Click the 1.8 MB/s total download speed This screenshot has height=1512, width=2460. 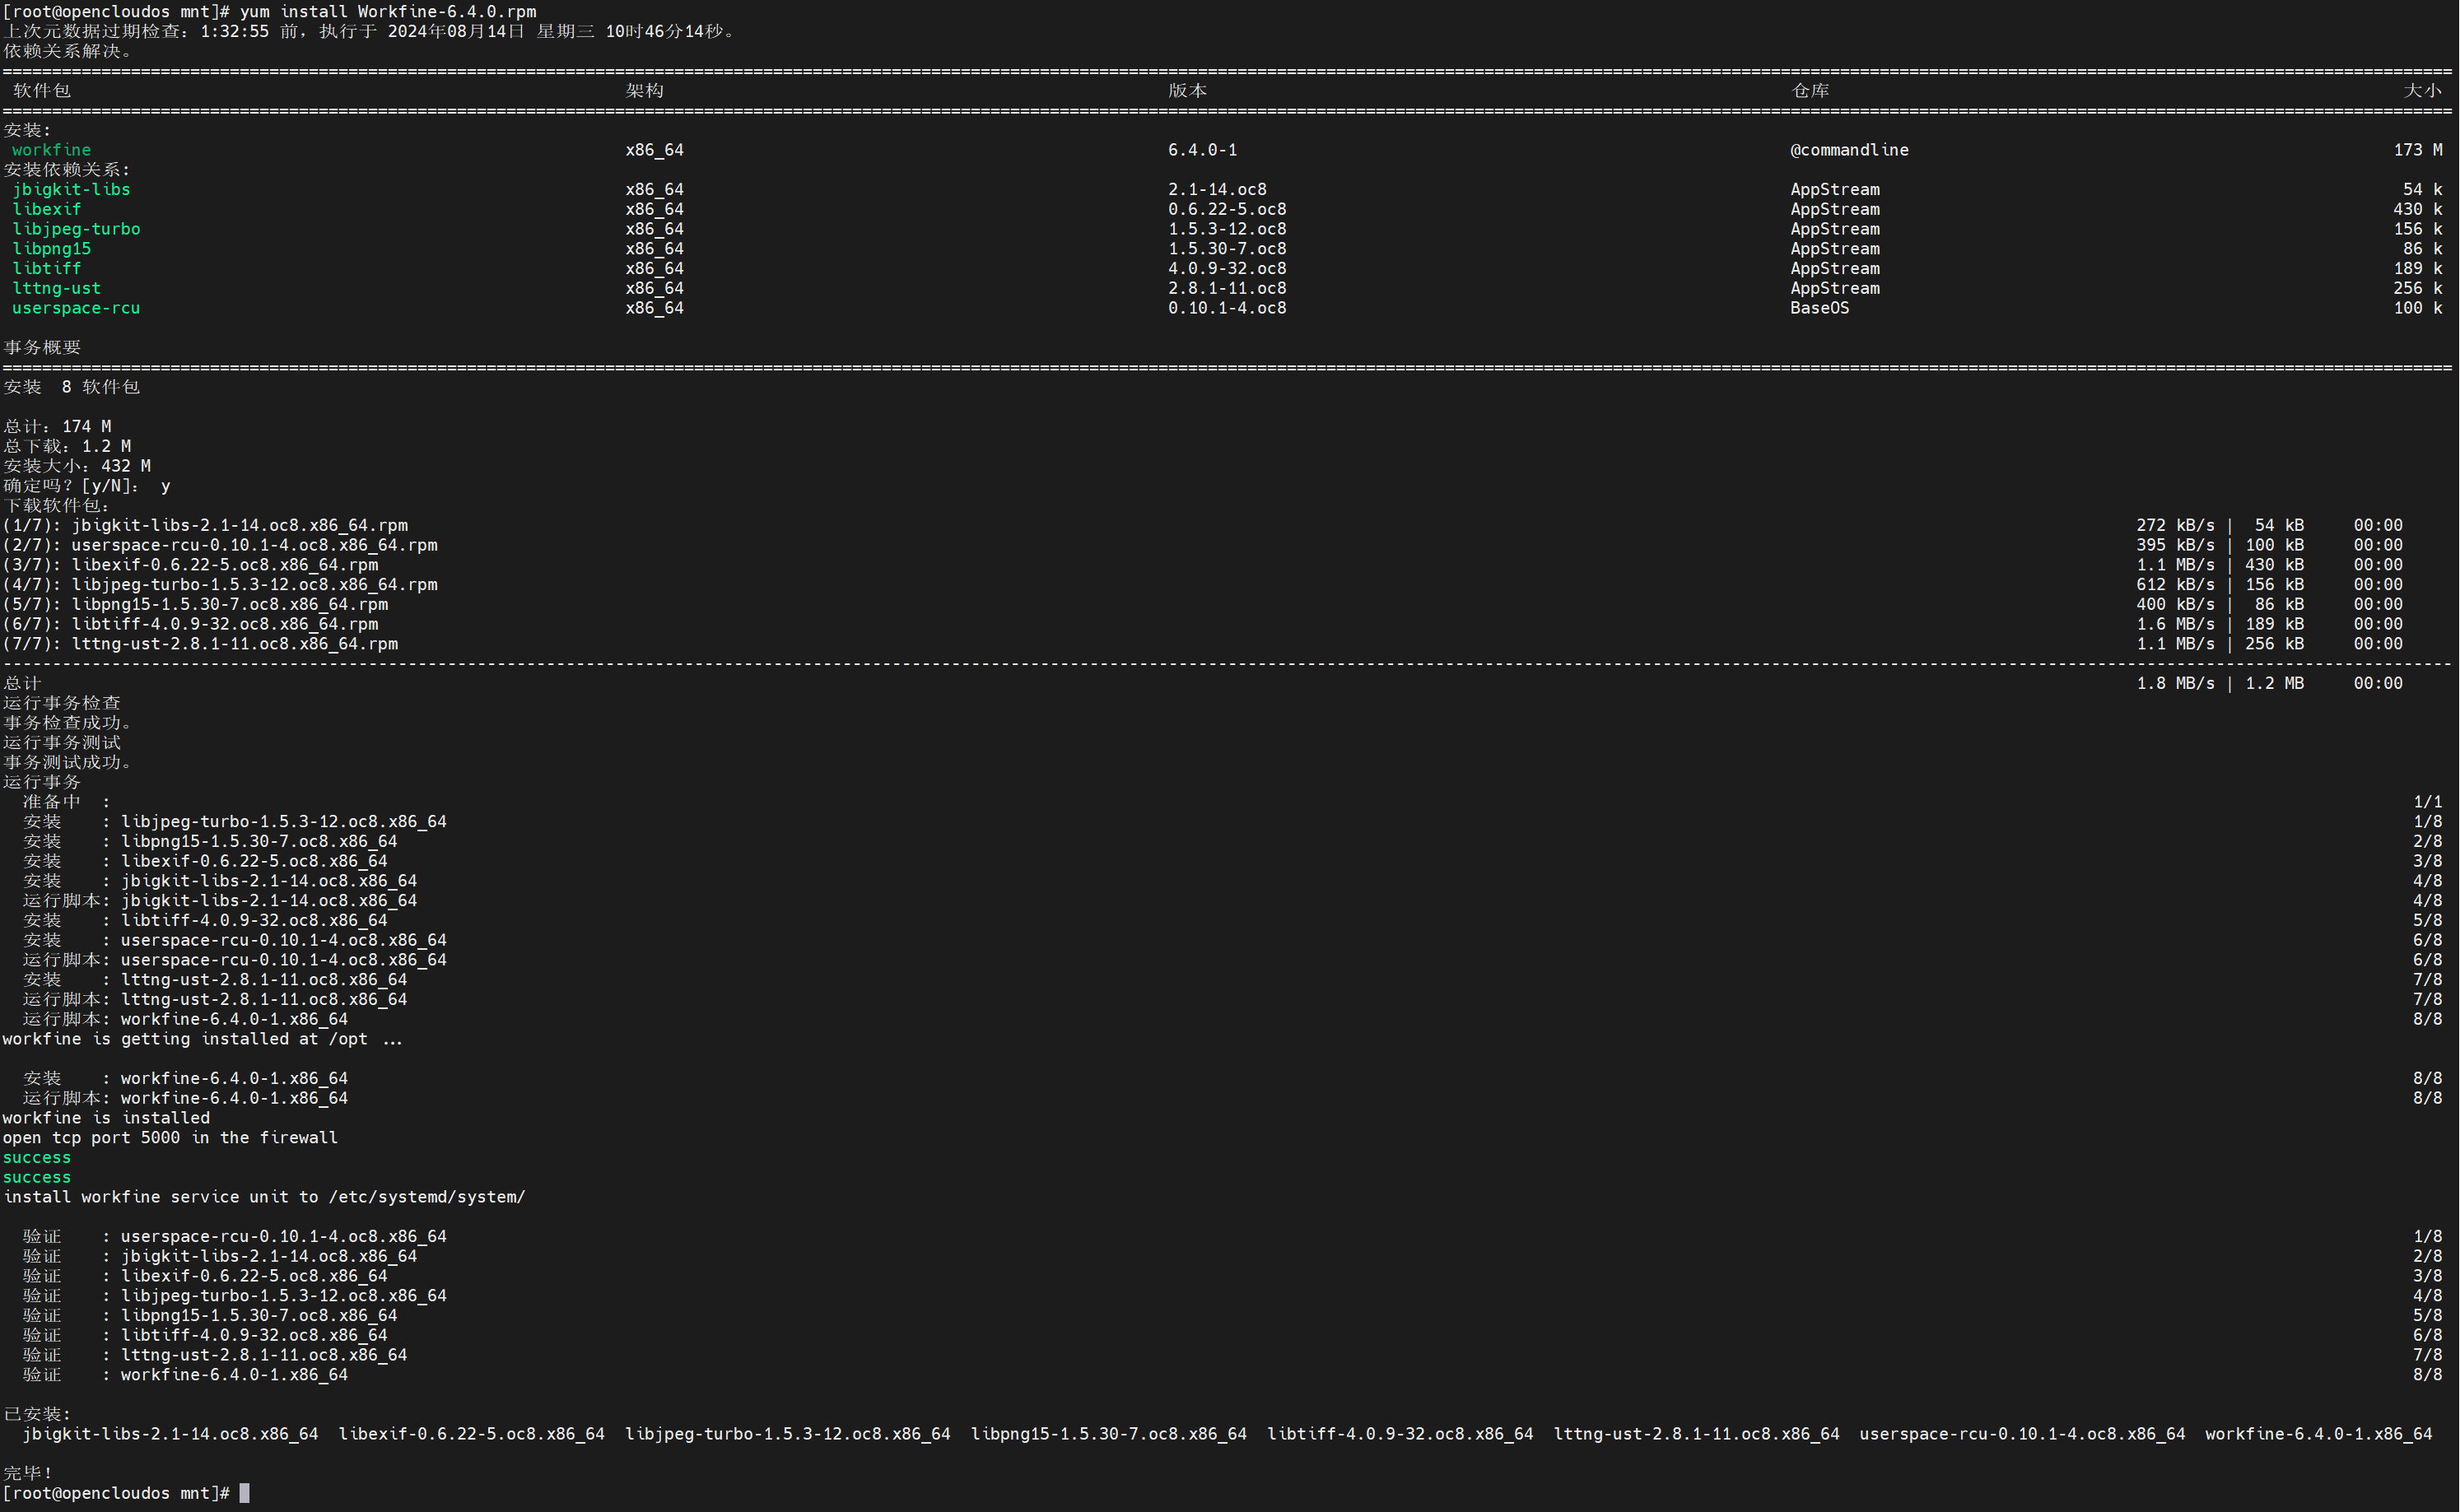2175,683
